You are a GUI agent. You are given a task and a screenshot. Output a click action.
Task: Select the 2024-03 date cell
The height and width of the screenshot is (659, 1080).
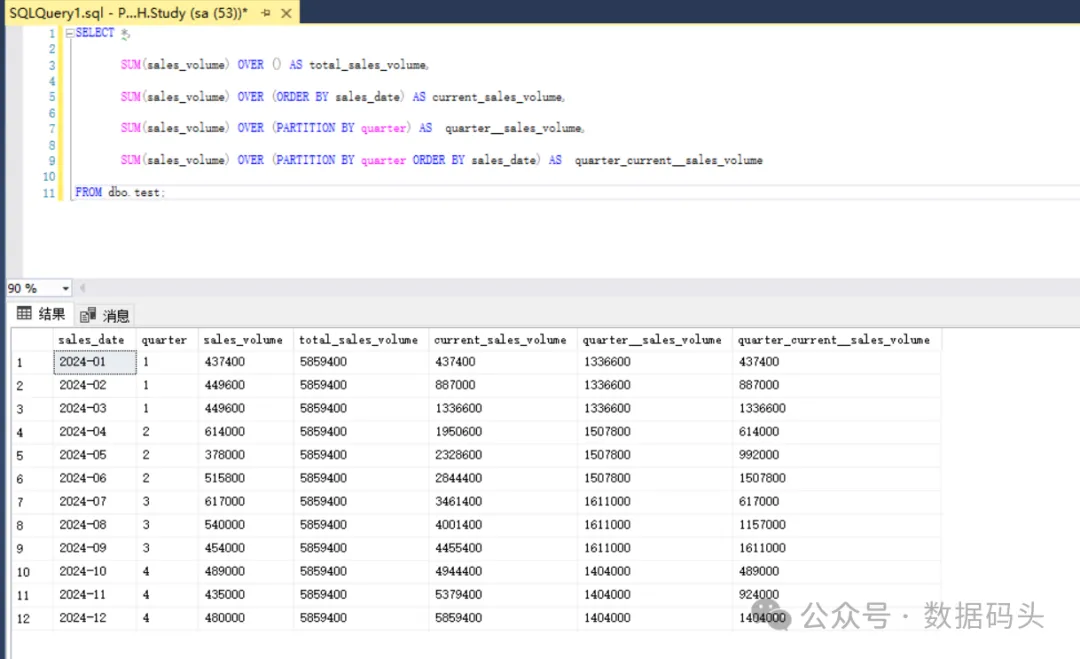pos(95,409)
